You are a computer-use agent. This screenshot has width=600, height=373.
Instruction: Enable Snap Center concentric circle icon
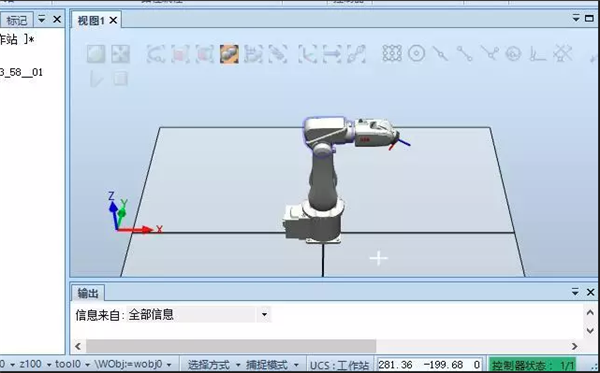(416, 54)
